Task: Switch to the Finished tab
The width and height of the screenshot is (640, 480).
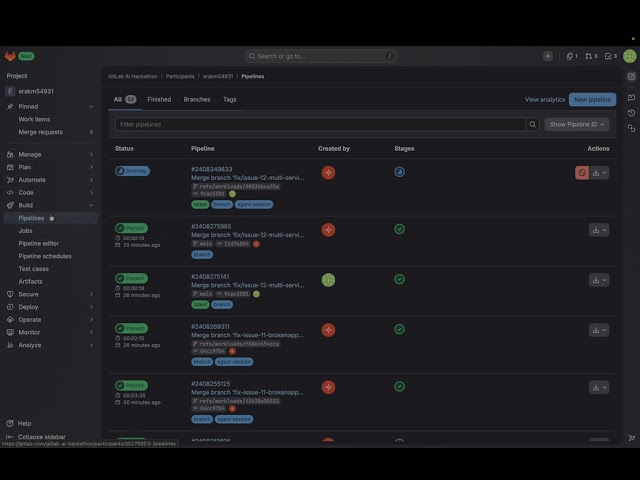Action: coord(159,99)
